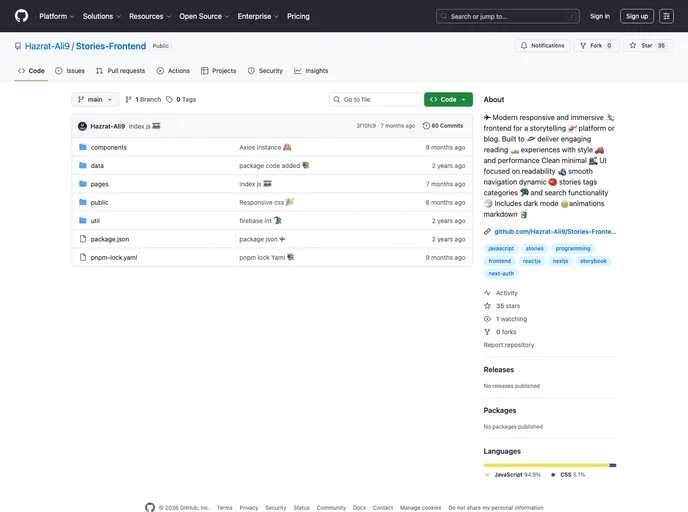
Task: Open the data folder icon
Action: [82, 165]
